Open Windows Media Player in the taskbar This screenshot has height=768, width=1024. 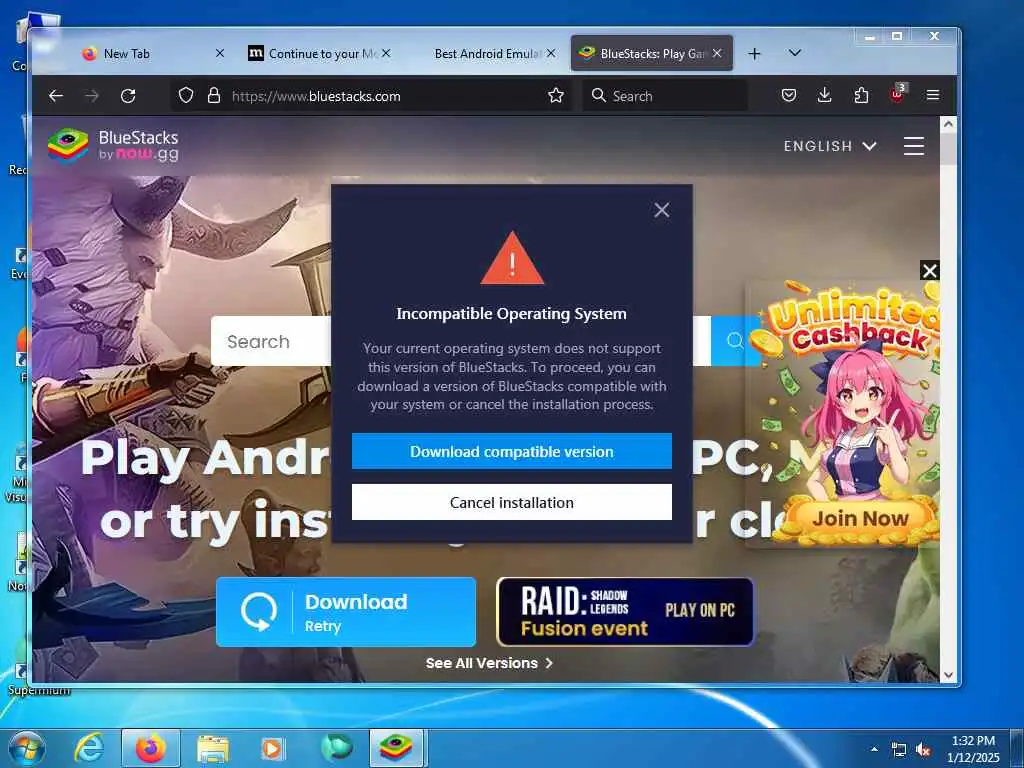(x=272, y=748)
